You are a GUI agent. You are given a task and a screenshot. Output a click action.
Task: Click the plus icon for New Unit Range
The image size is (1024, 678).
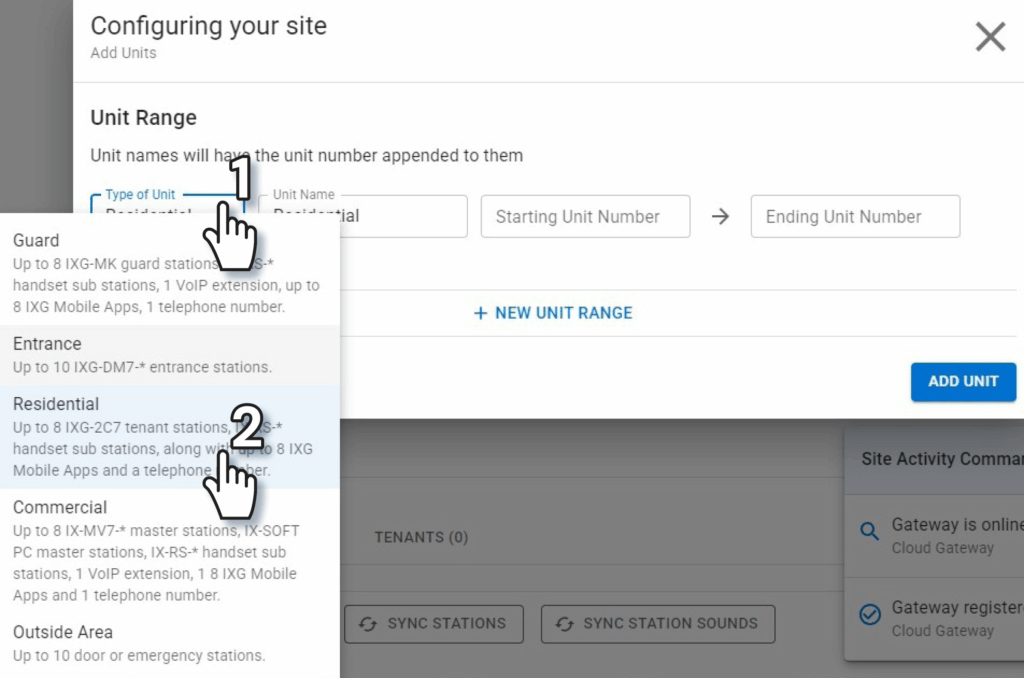point(480,313)
